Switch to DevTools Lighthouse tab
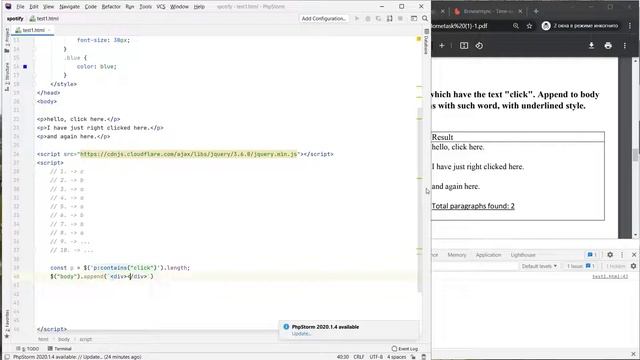The width and height of the screenshot is (640, 360). point(523,255)
